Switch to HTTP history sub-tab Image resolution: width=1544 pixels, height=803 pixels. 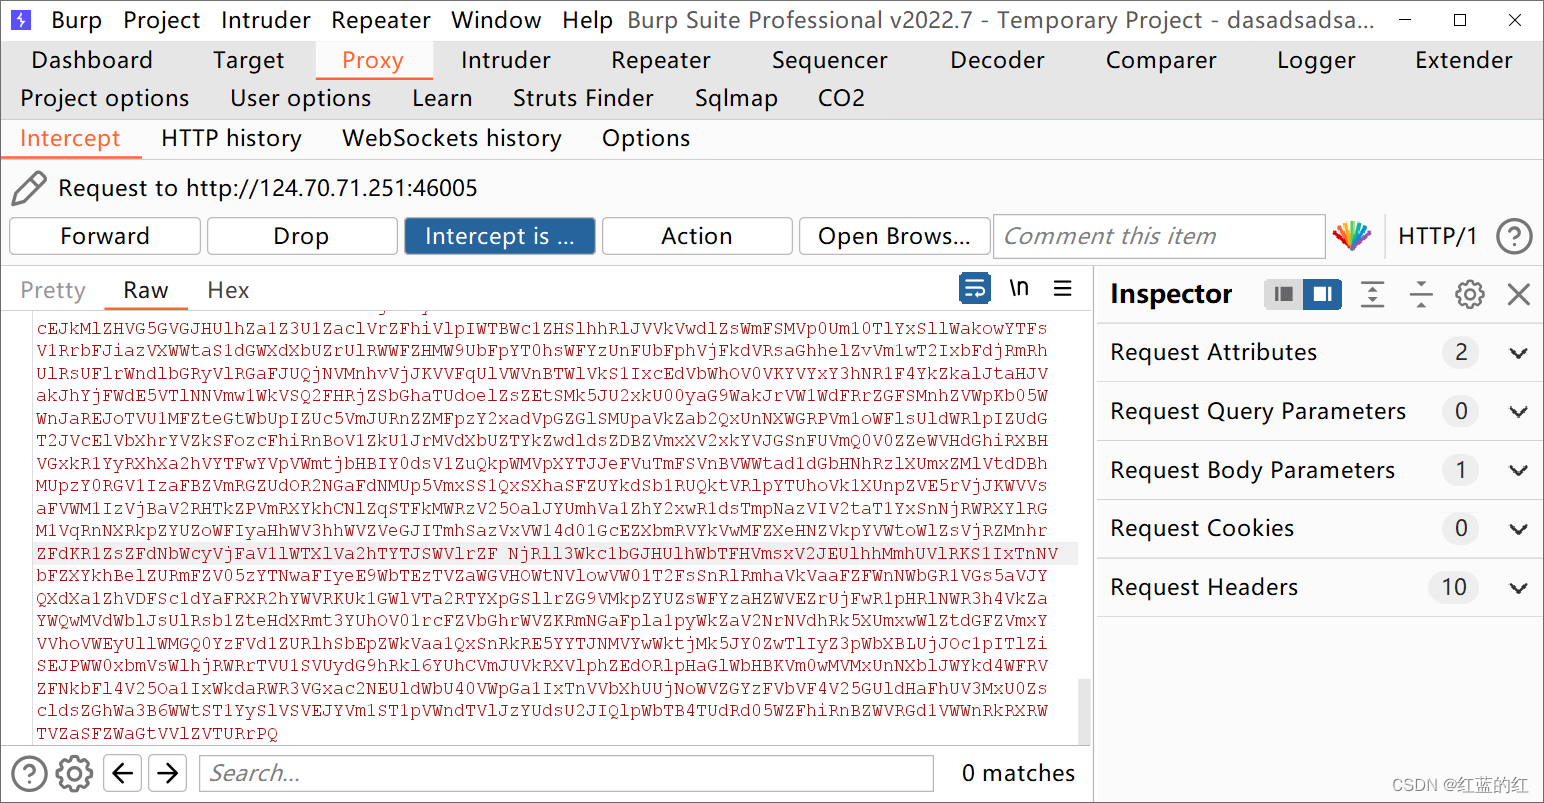pyautogui.click(x=231, y=138)
